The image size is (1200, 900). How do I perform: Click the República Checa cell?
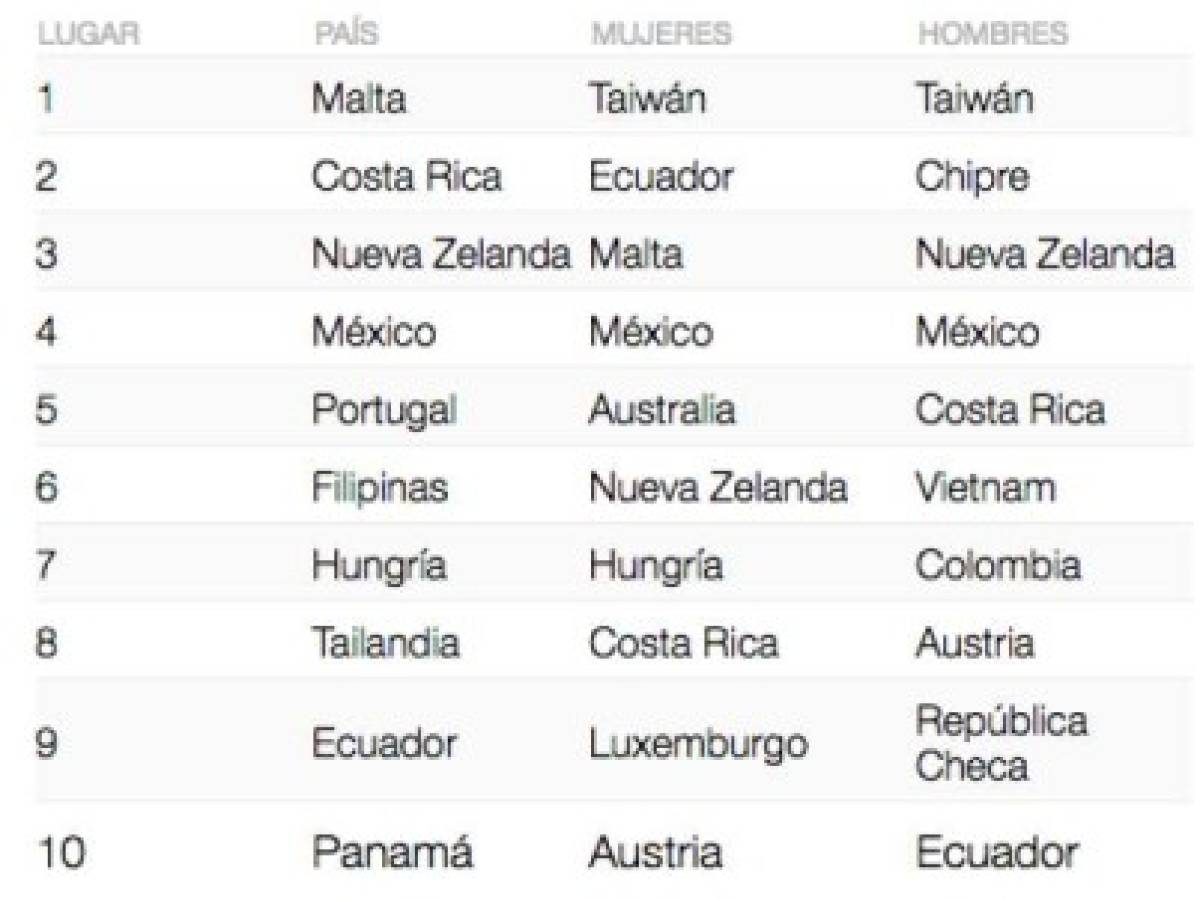pyautogui.click(x=1001, y=744)
